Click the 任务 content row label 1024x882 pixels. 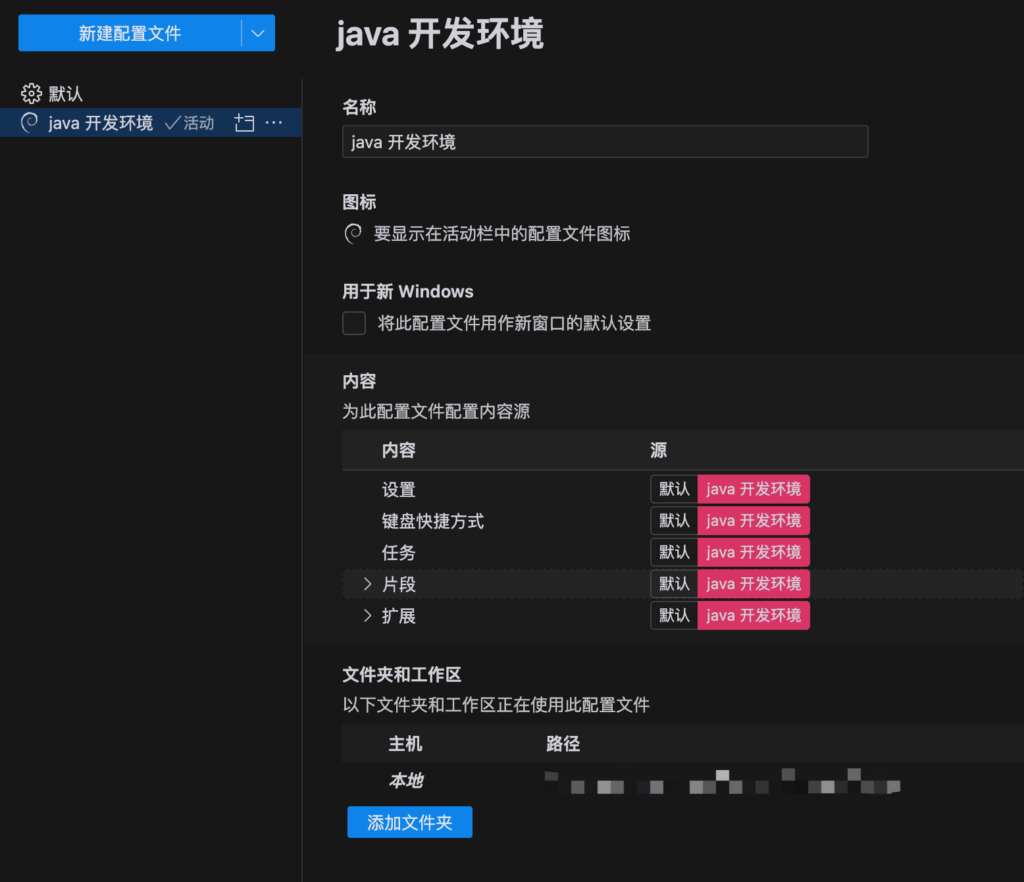coord(398,553)
